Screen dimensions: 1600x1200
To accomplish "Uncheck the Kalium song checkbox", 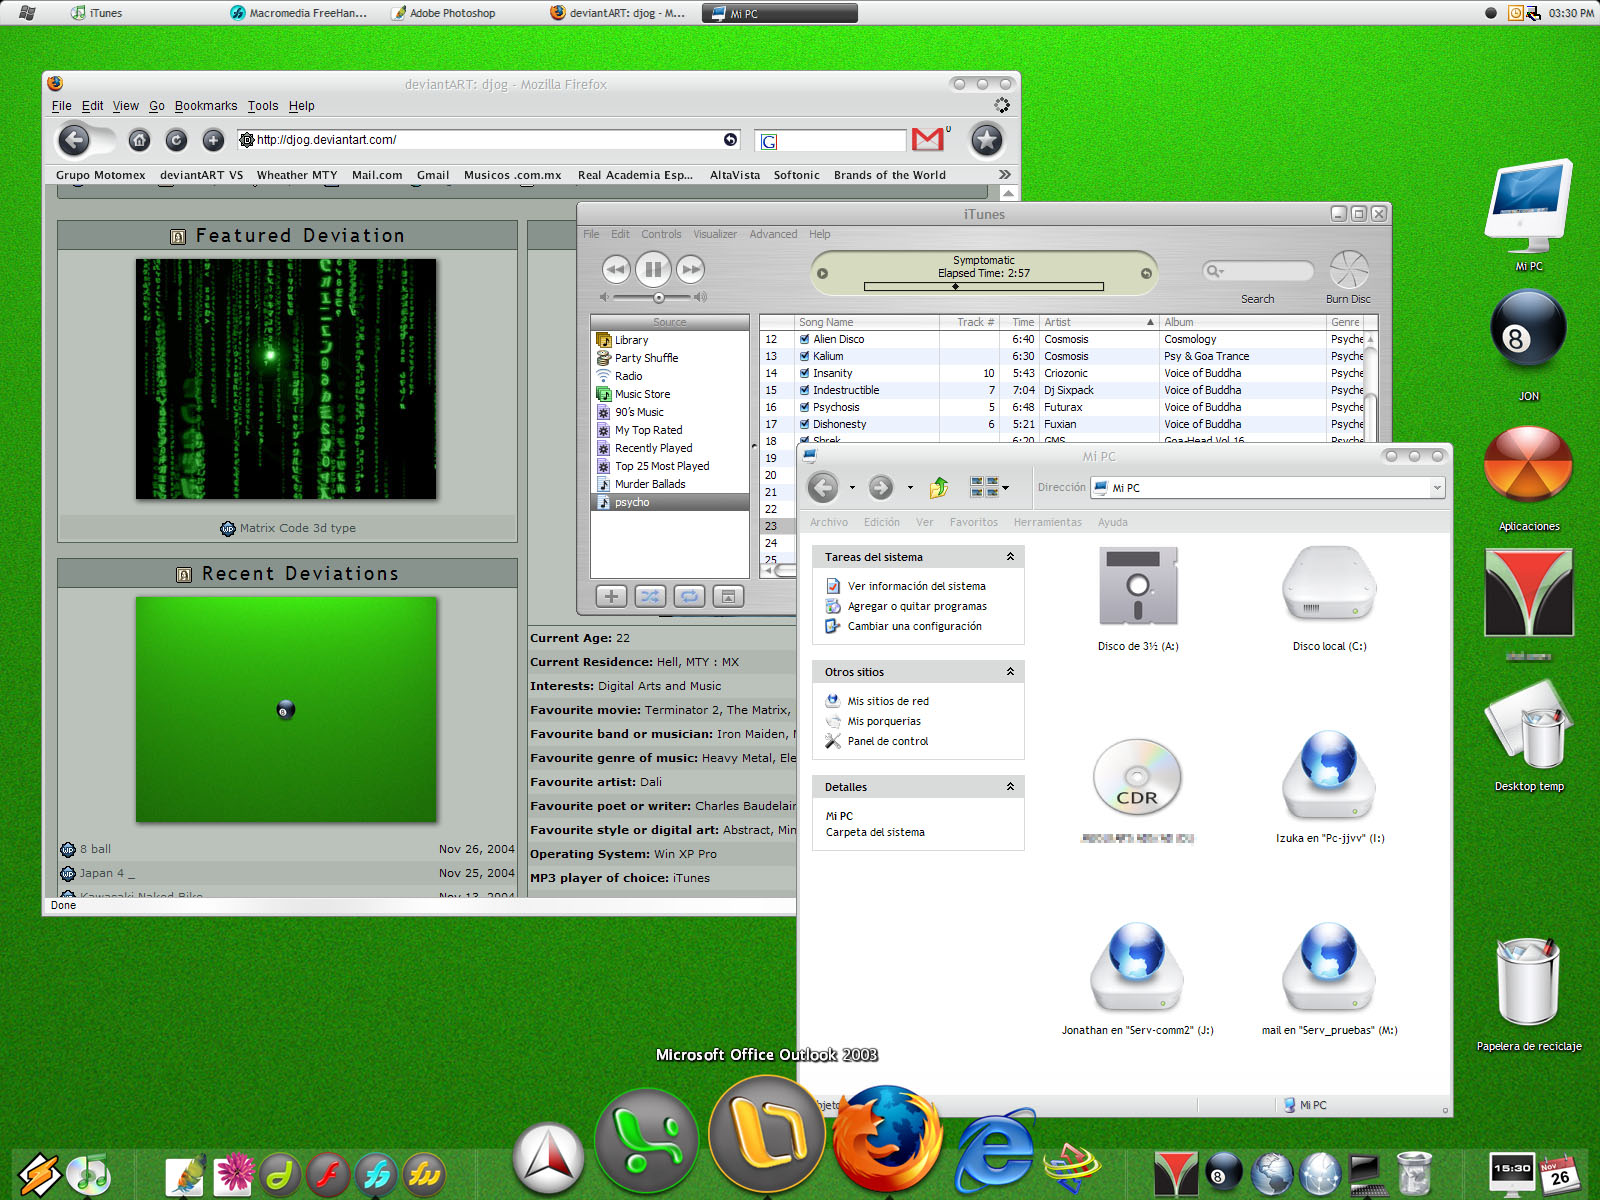I will click(x=804, y=356).
